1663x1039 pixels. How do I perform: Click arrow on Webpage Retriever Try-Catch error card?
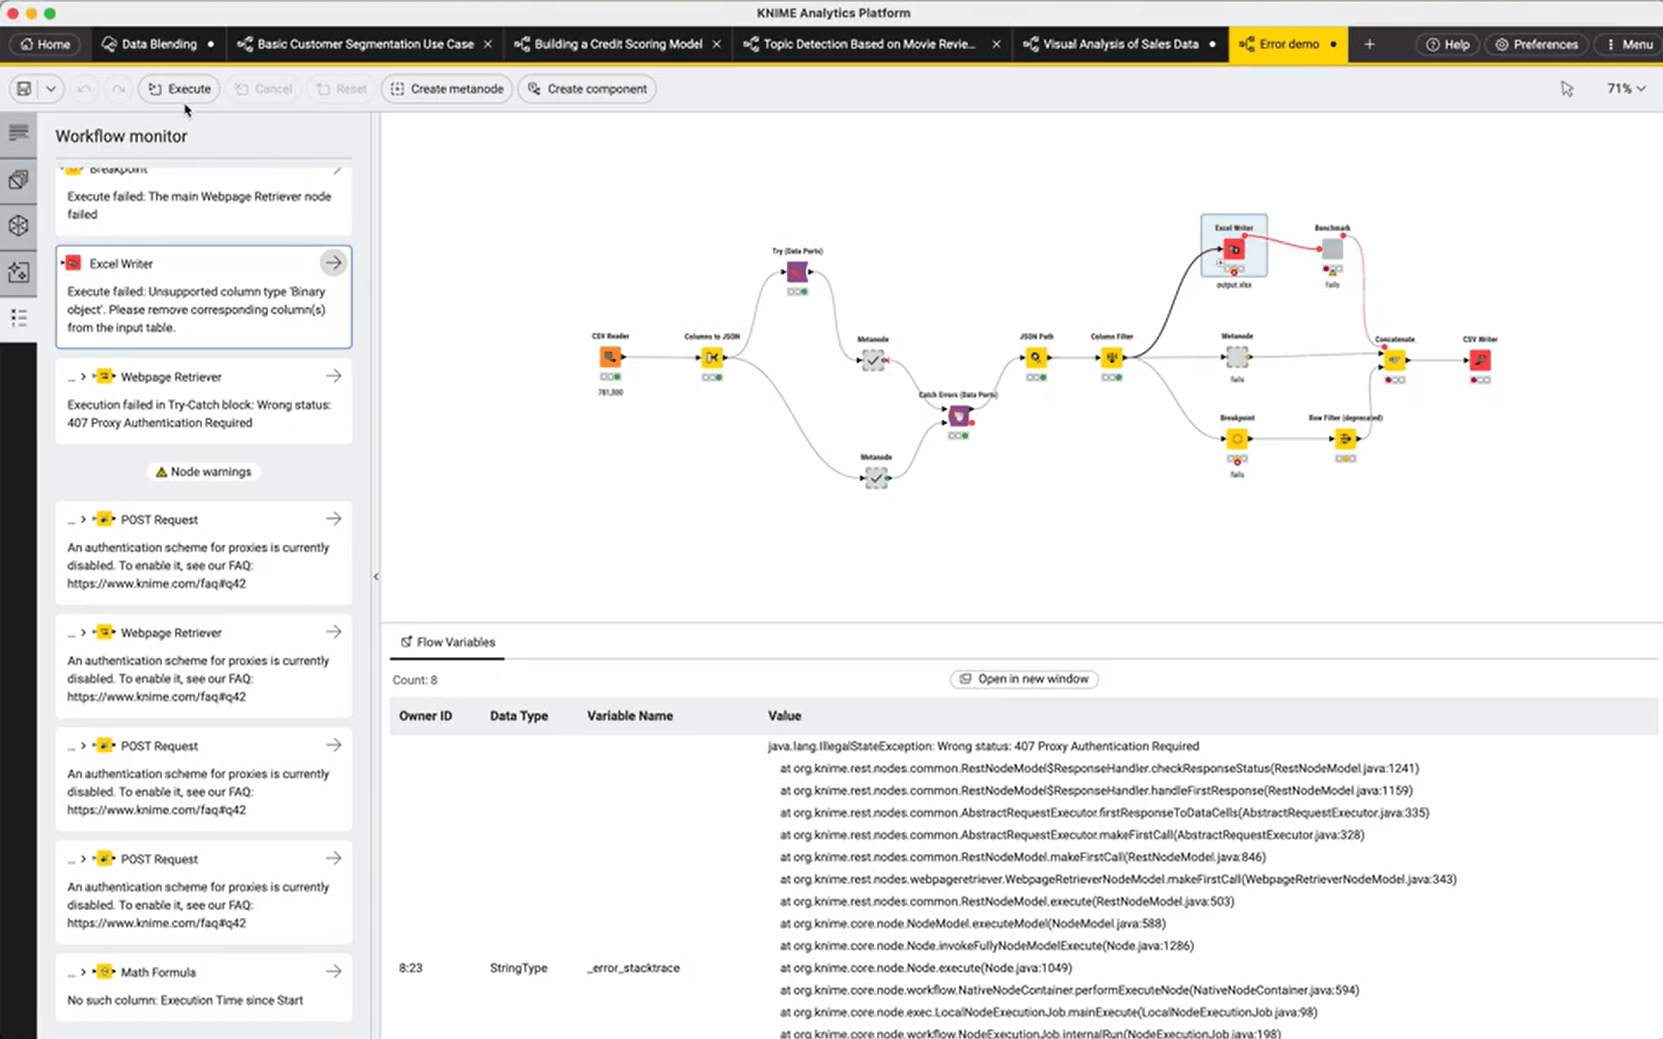[x=333, y=376]
